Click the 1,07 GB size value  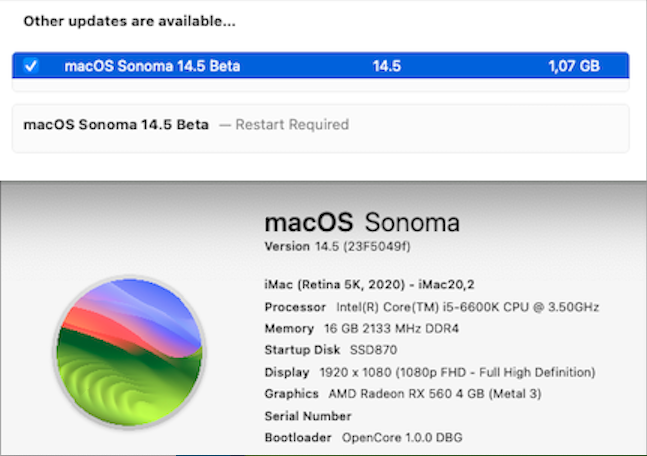[x=574, y=66]
